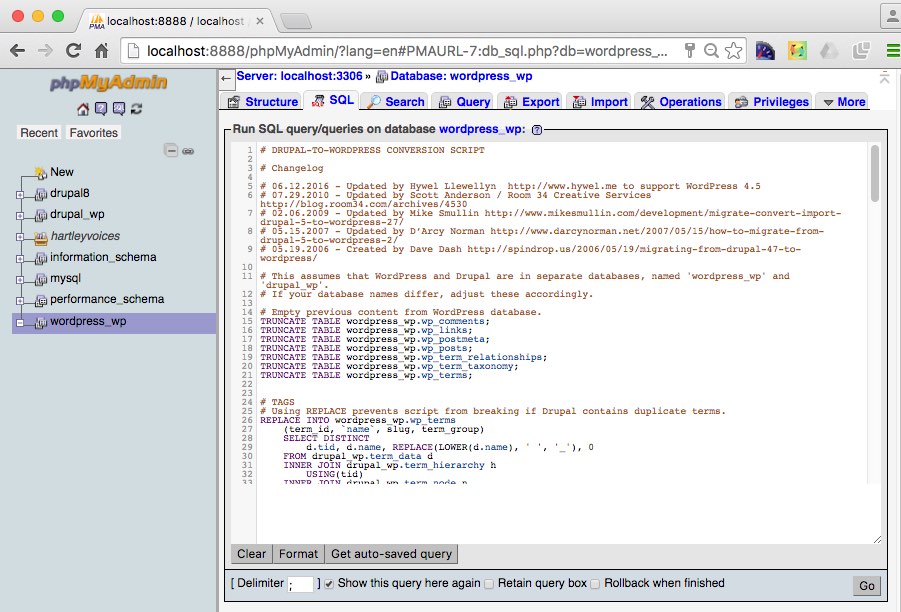
Task: Click the Clear button
Action: coord(251,554)
